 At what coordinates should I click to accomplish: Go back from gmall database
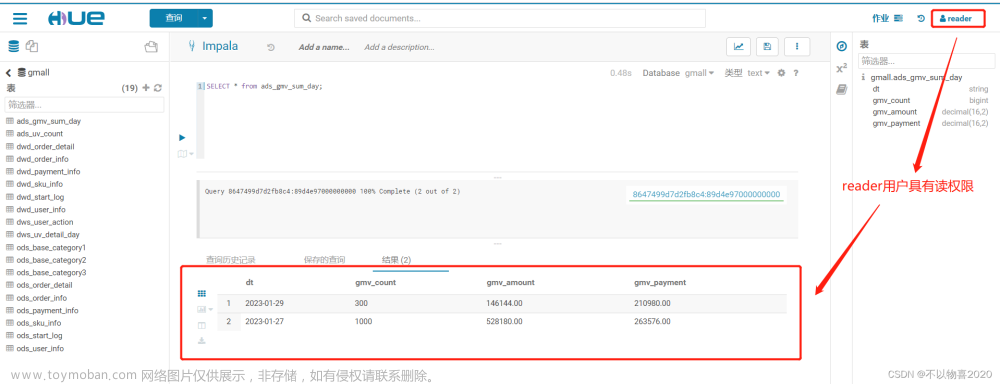pos(9,73)
